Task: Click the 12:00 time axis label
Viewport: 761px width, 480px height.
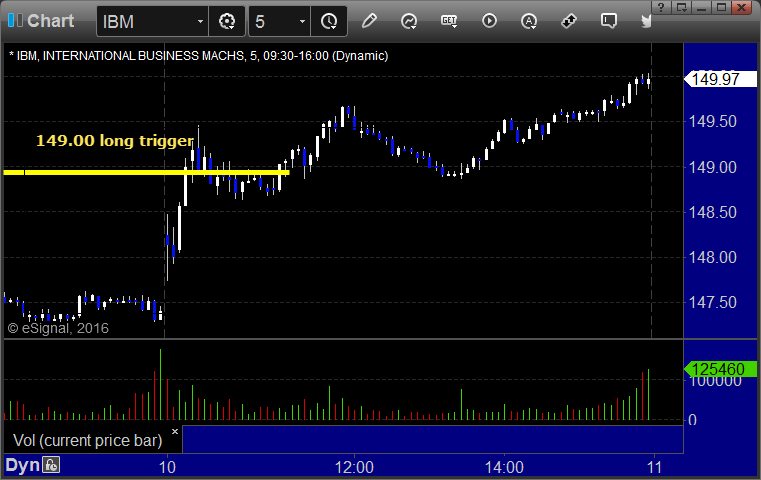Action: tap(354, 467)
